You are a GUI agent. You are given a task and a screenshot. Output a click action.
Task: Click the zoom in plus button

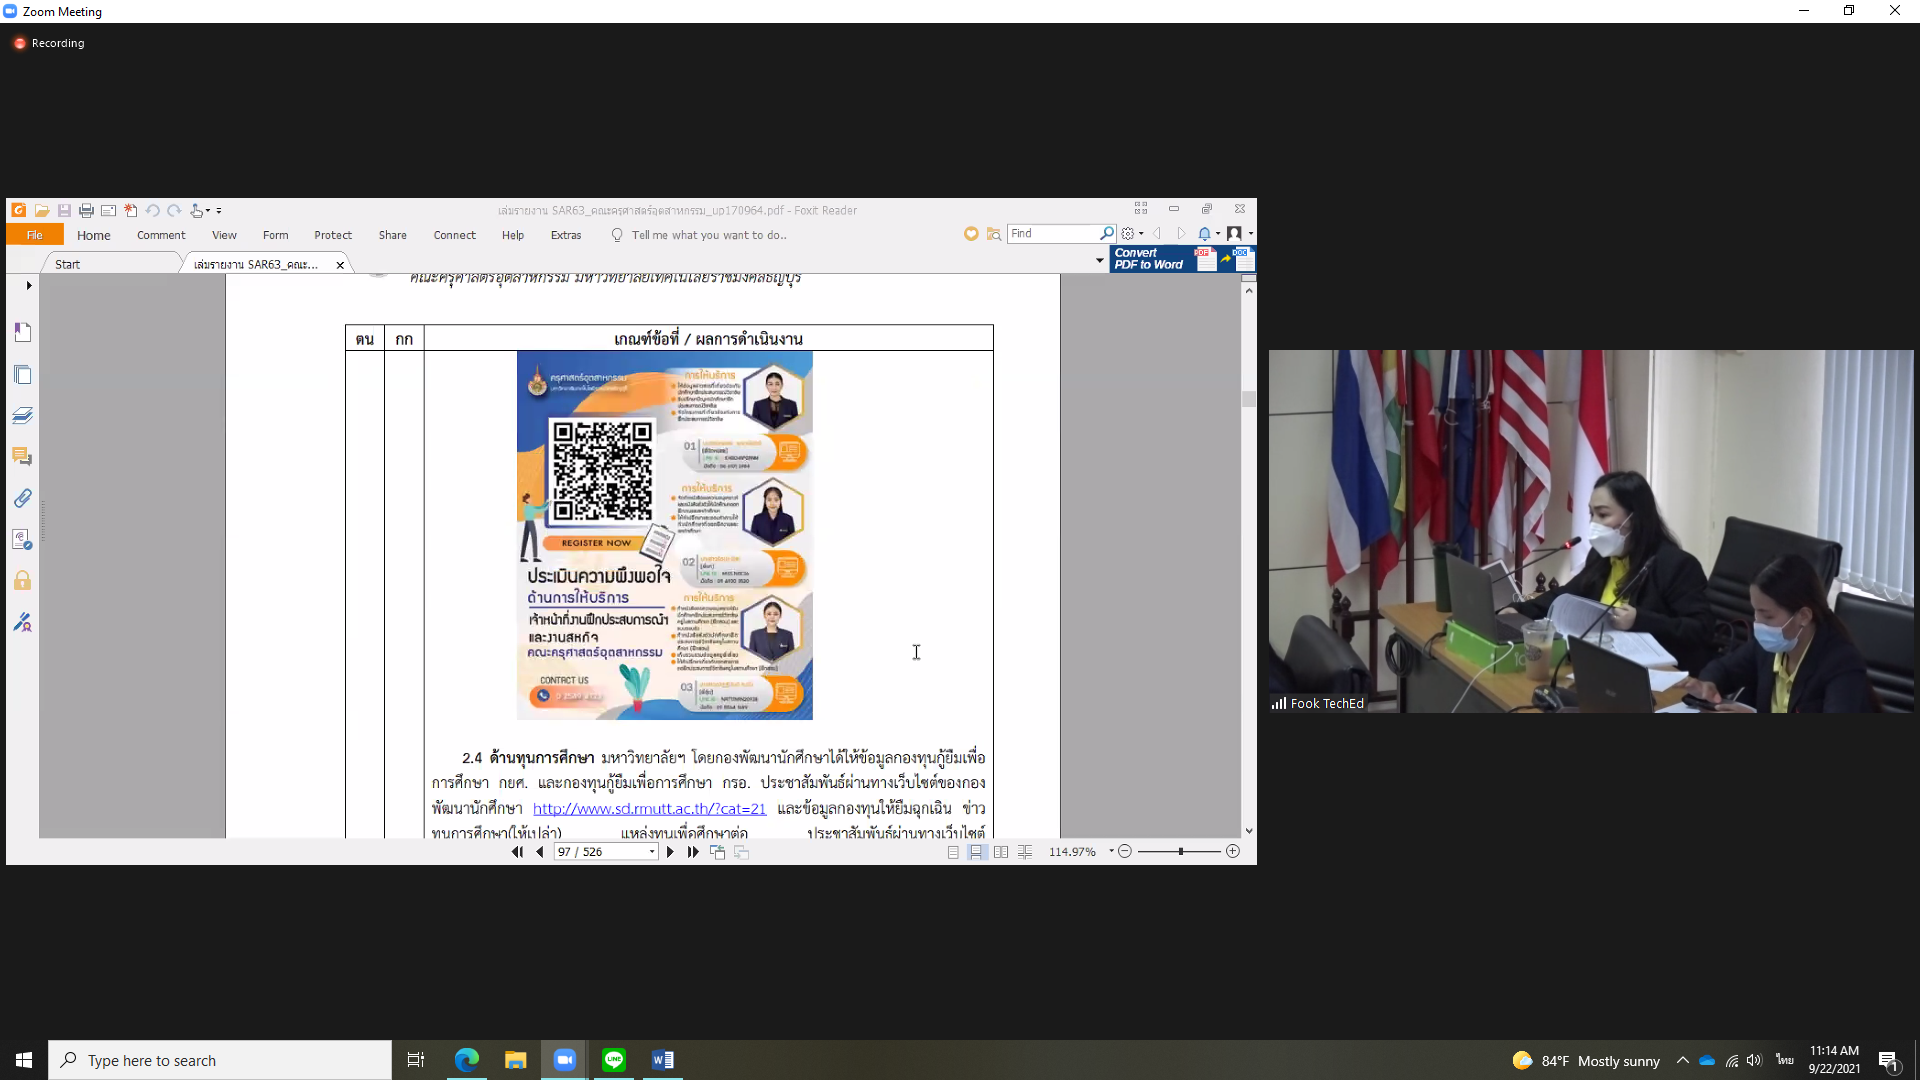pos(1233,851)
